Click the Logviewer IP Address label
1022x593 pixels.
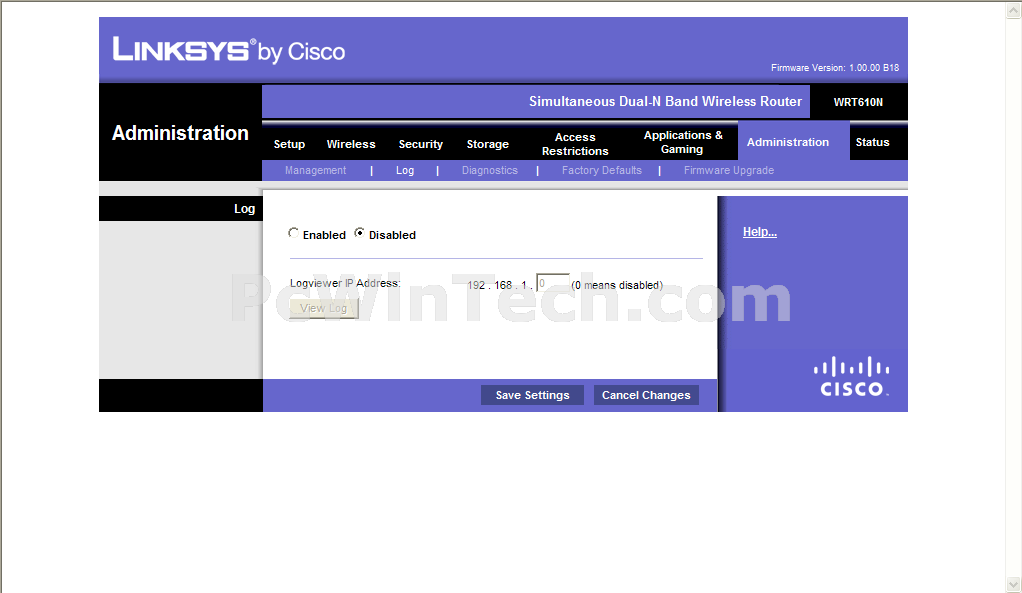click(x=345, y=283)
